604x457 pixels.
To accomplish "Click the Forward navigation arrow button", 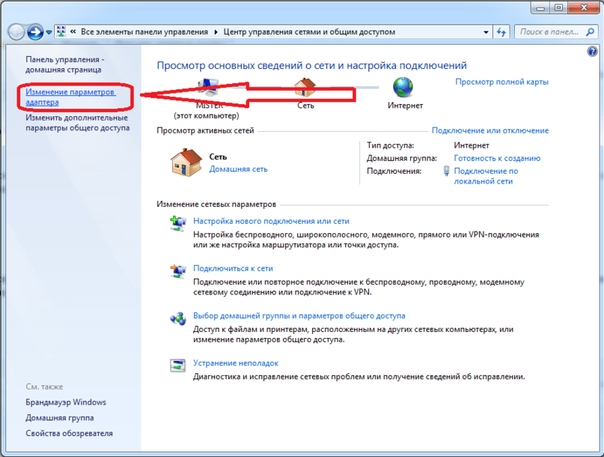I will coord(35,32).
